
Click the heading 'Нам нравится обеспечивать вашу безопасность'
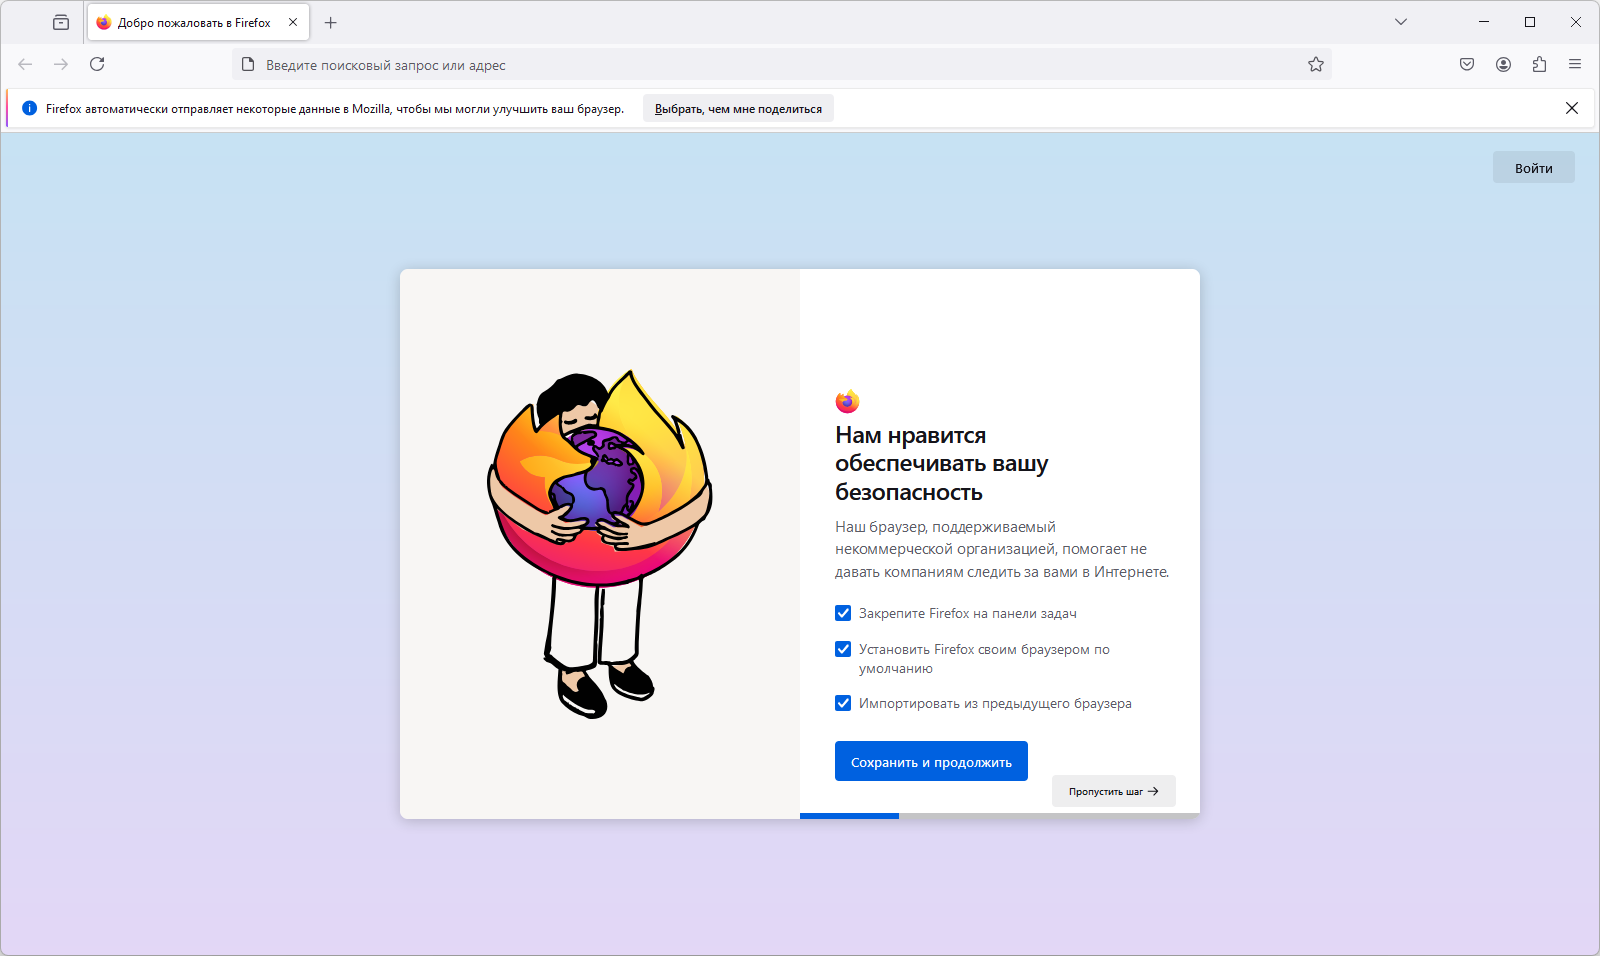point(942,463)
